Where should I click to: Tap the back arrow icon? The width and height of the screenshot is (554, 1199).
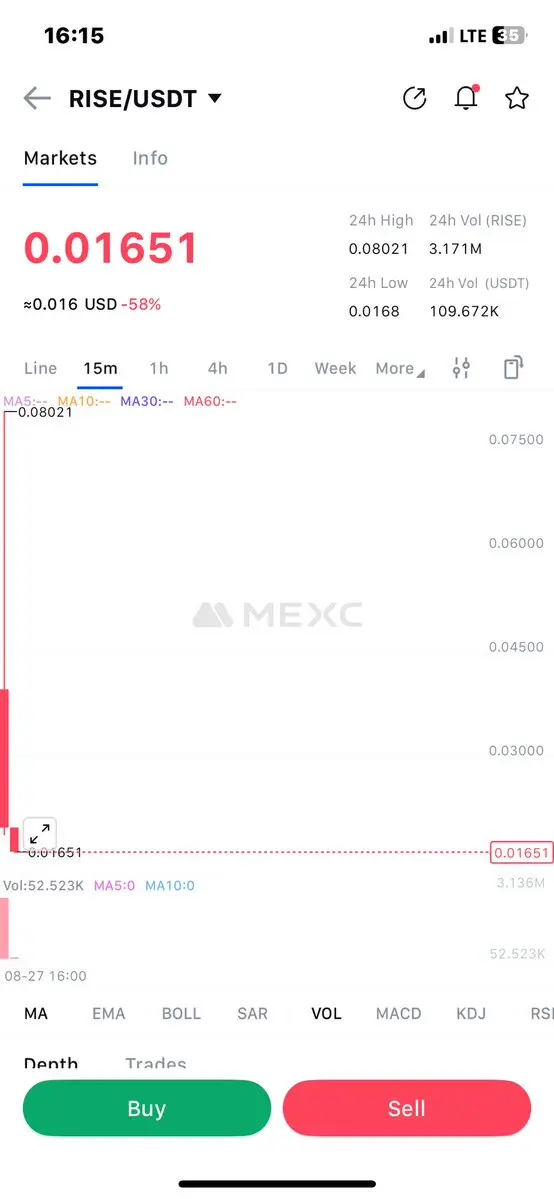[x=37, y=99]
